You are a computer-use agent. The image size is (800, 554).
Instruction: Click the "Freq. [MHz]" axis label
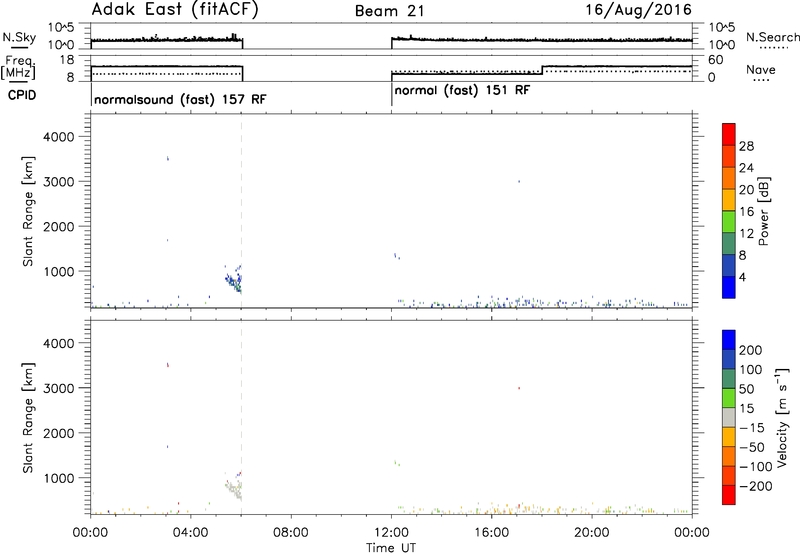[x=18, y=68]
